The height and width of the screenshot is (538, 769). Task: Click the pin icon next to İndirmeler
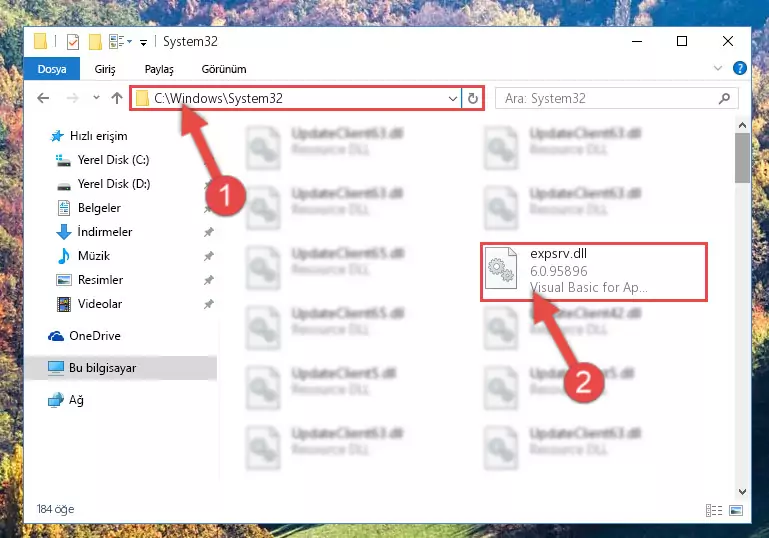(209, 232)
